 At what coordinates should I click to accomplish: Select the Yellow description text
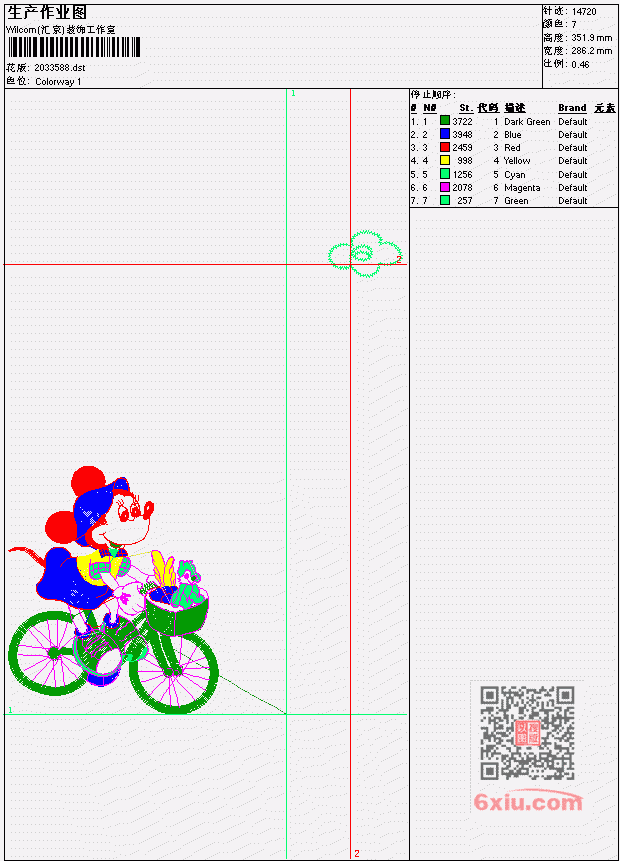tap(517, 161)
